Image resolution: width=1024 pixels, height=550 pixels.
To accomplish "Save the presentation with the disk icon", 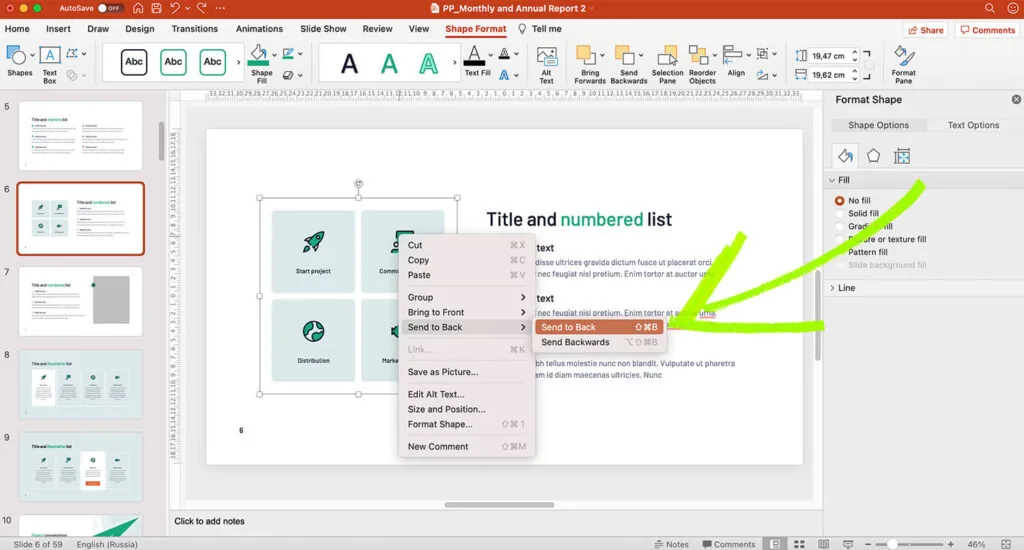I will pyautogui.click(x=156, y=8).
